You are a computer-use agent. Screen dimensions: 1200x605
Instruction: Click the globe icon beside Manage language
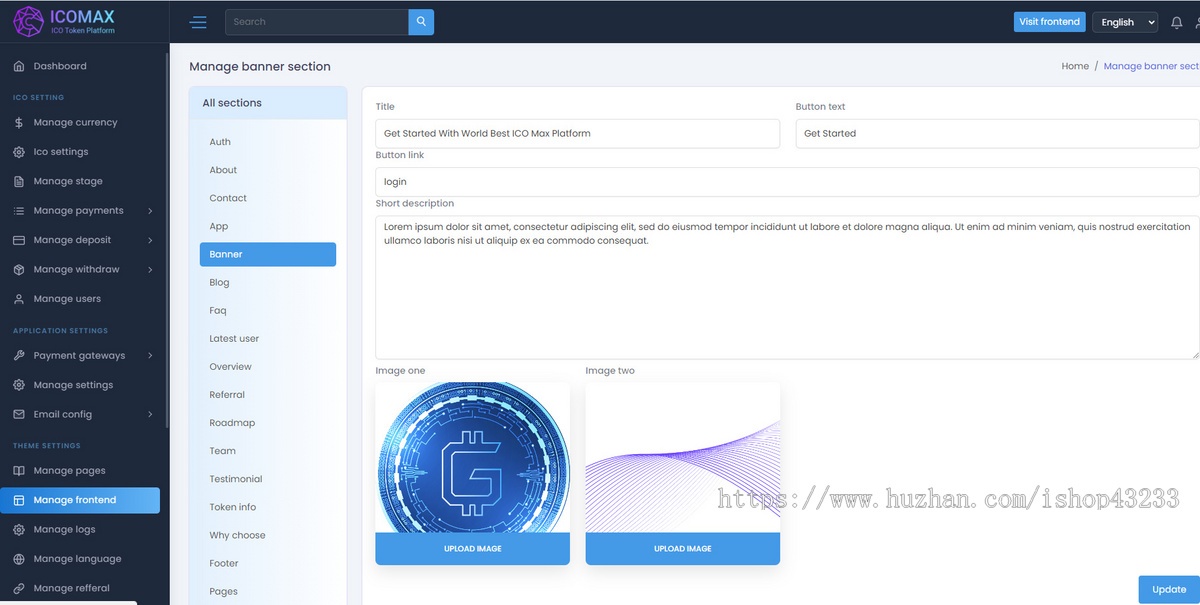coord(19,559)
